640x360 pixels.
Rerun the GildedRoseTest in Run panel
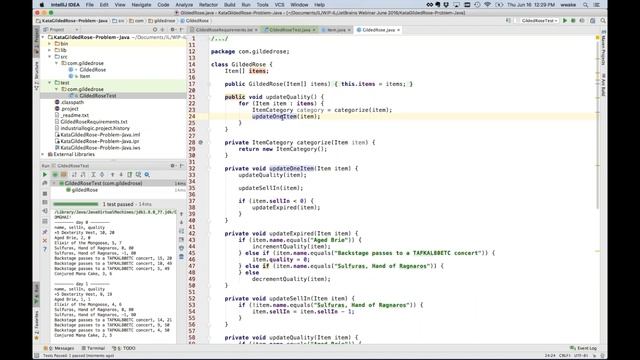45,175
